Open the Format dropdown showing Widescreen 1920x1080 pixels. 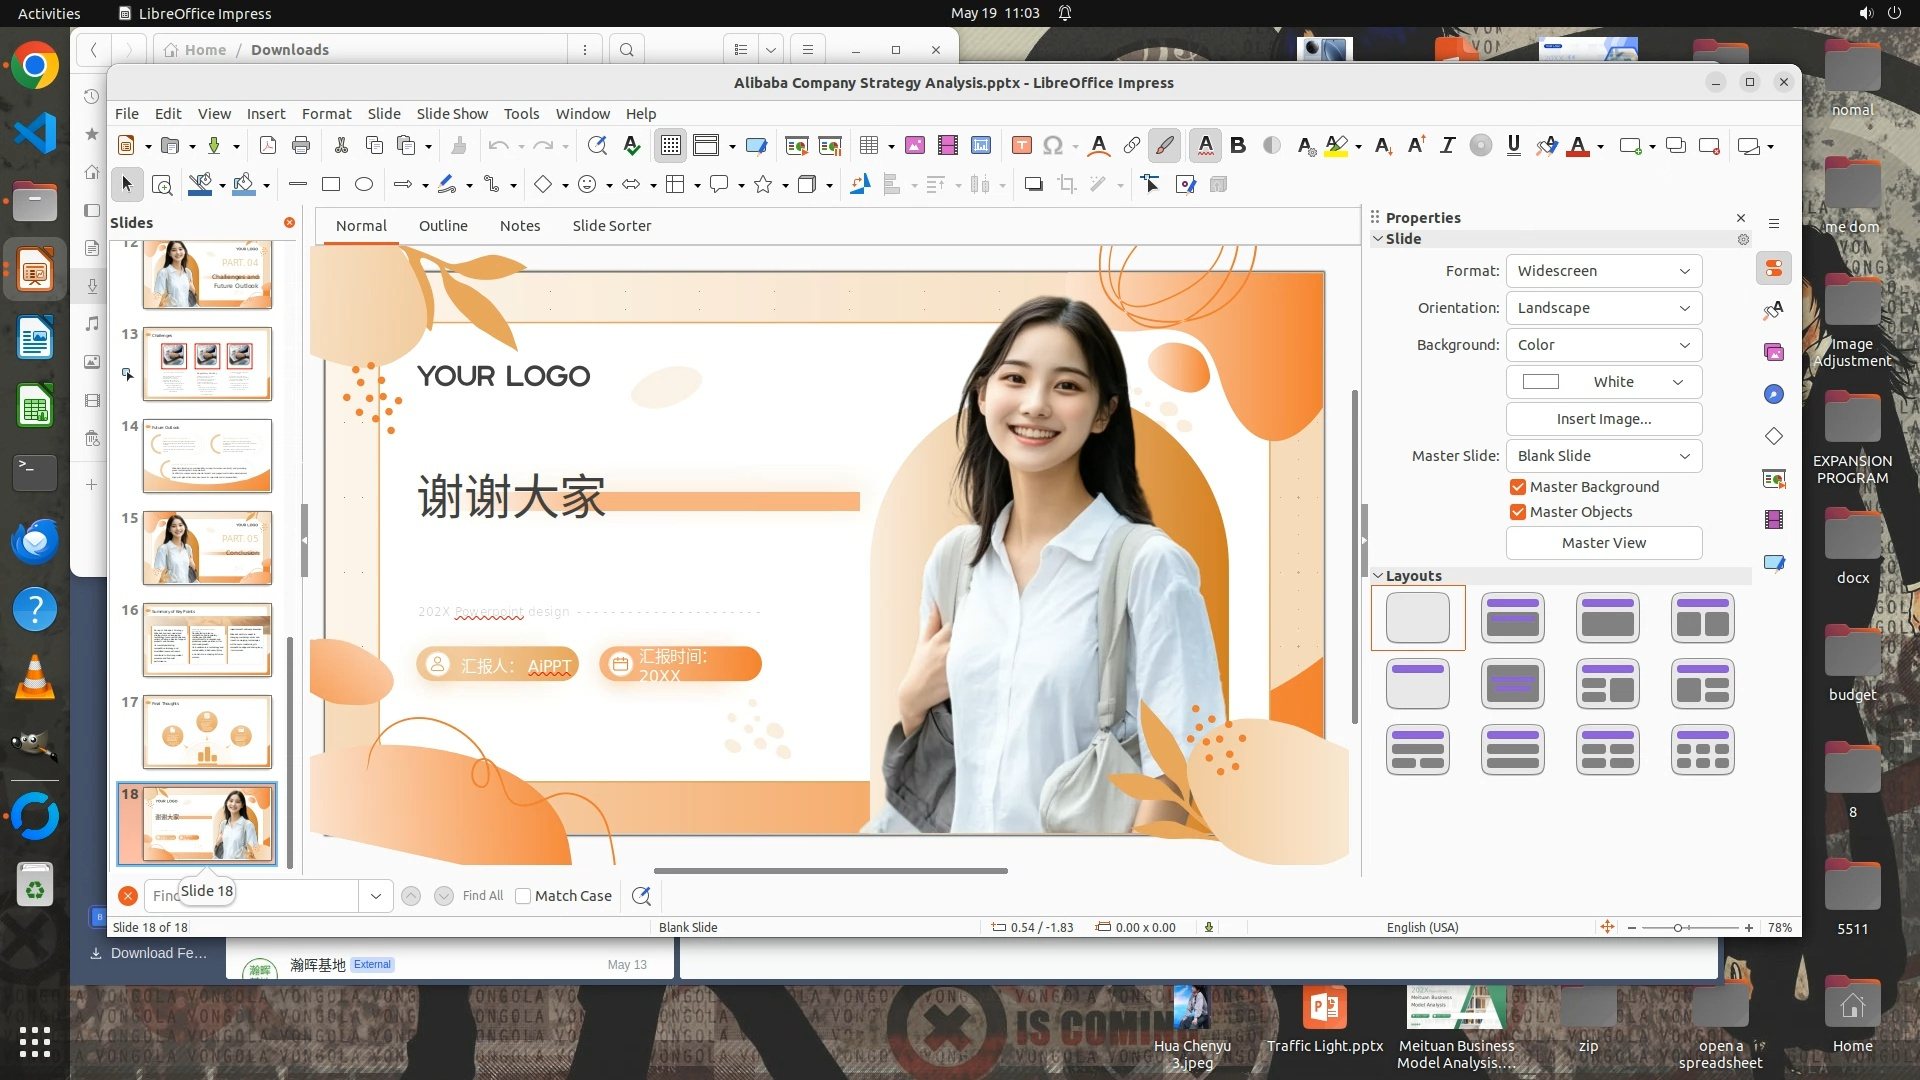(1603, 271)
